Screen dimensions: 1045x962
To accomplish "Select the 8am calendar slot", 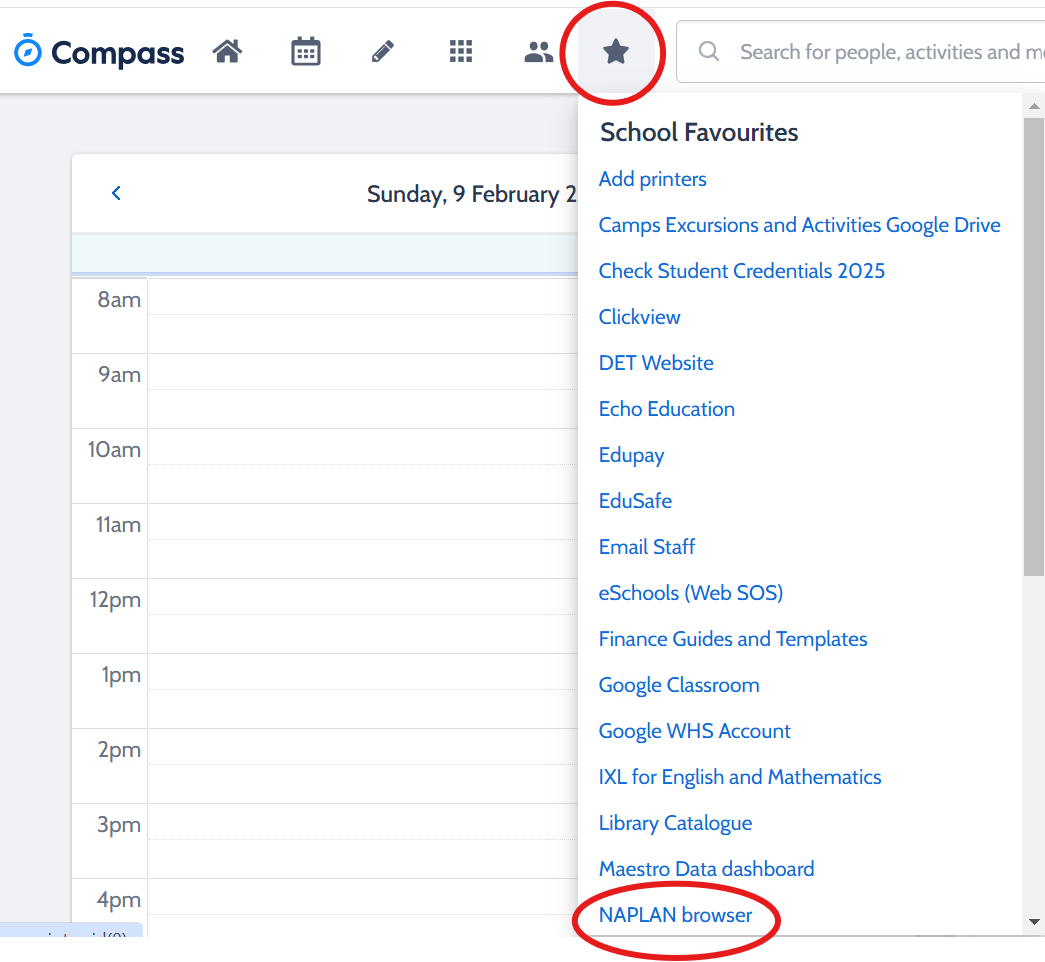I will (363, 316).
